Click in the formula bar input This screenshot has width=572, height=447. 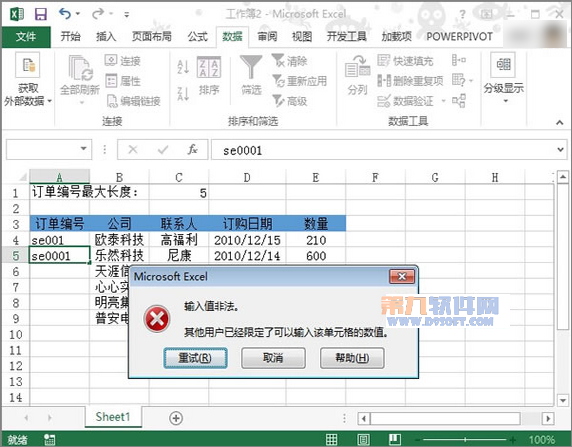coord(383,150)
